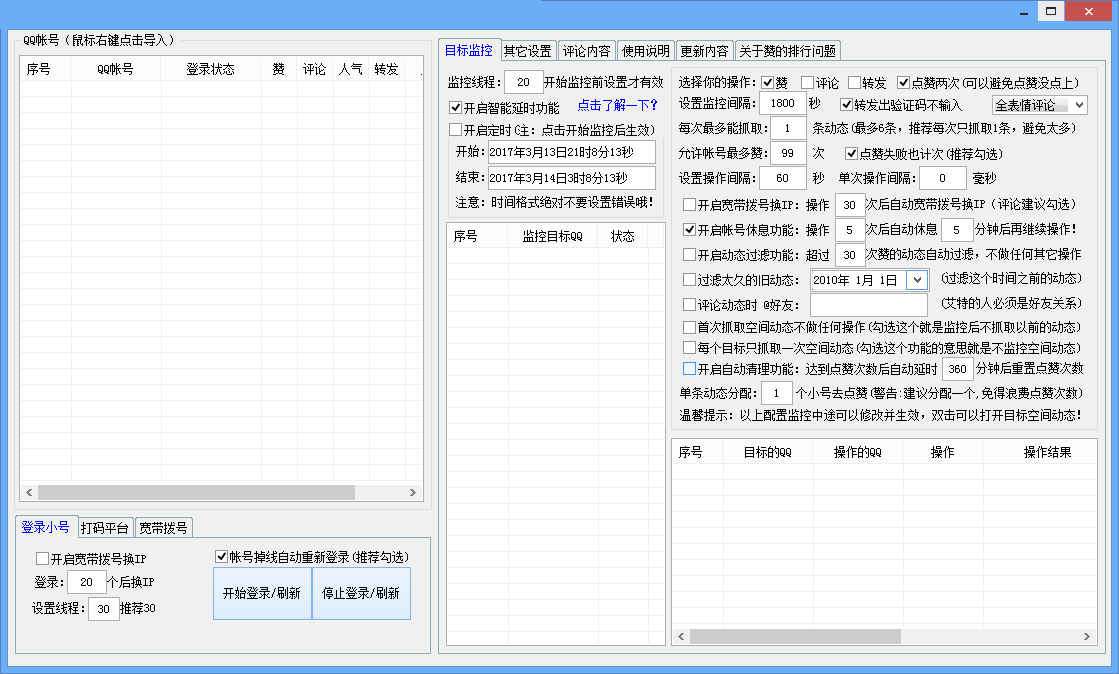The height and width of the screenshot is (674, 1119).
Task: Click the QQ帐号 column header
Action: click(x=116, y=69)
